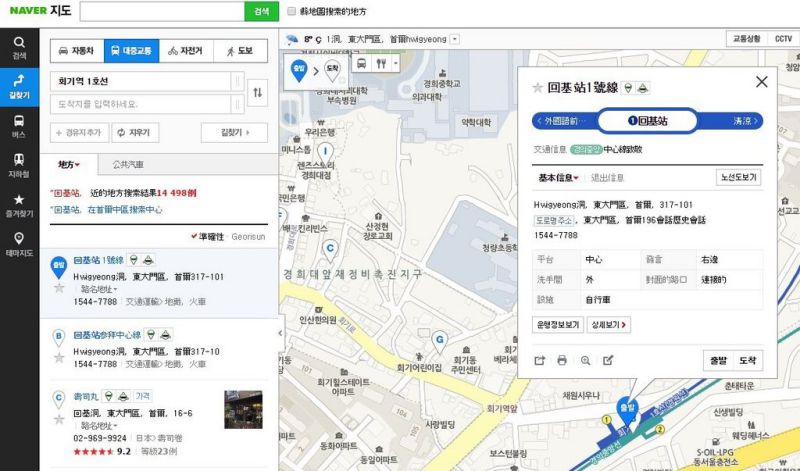Open the 地方 results tab dropdown
Screen dimensions: 800x471
(x=69, y=164)
